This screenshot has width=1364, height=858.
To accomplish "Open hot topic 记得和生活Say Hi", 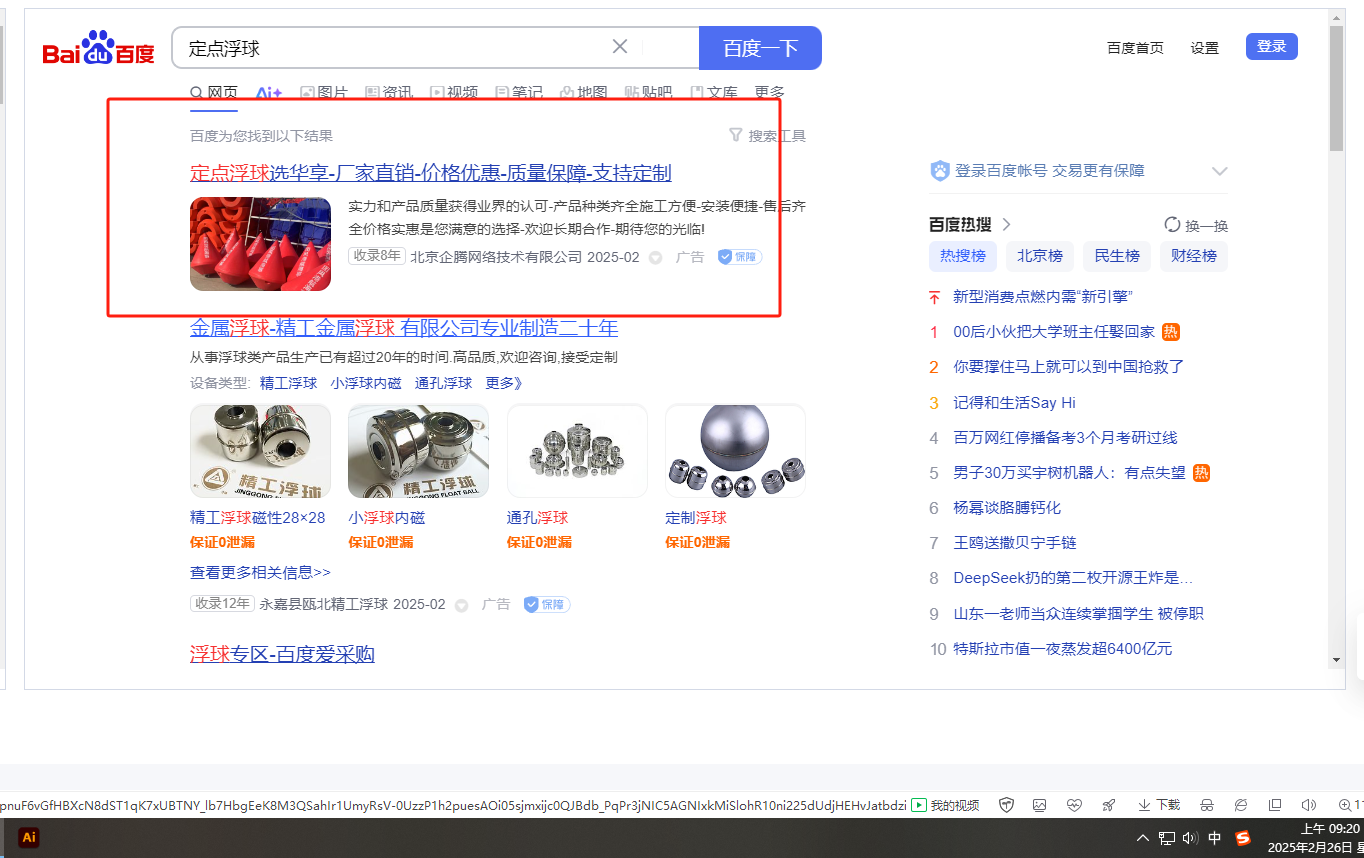I will [x=1014, y=403].
